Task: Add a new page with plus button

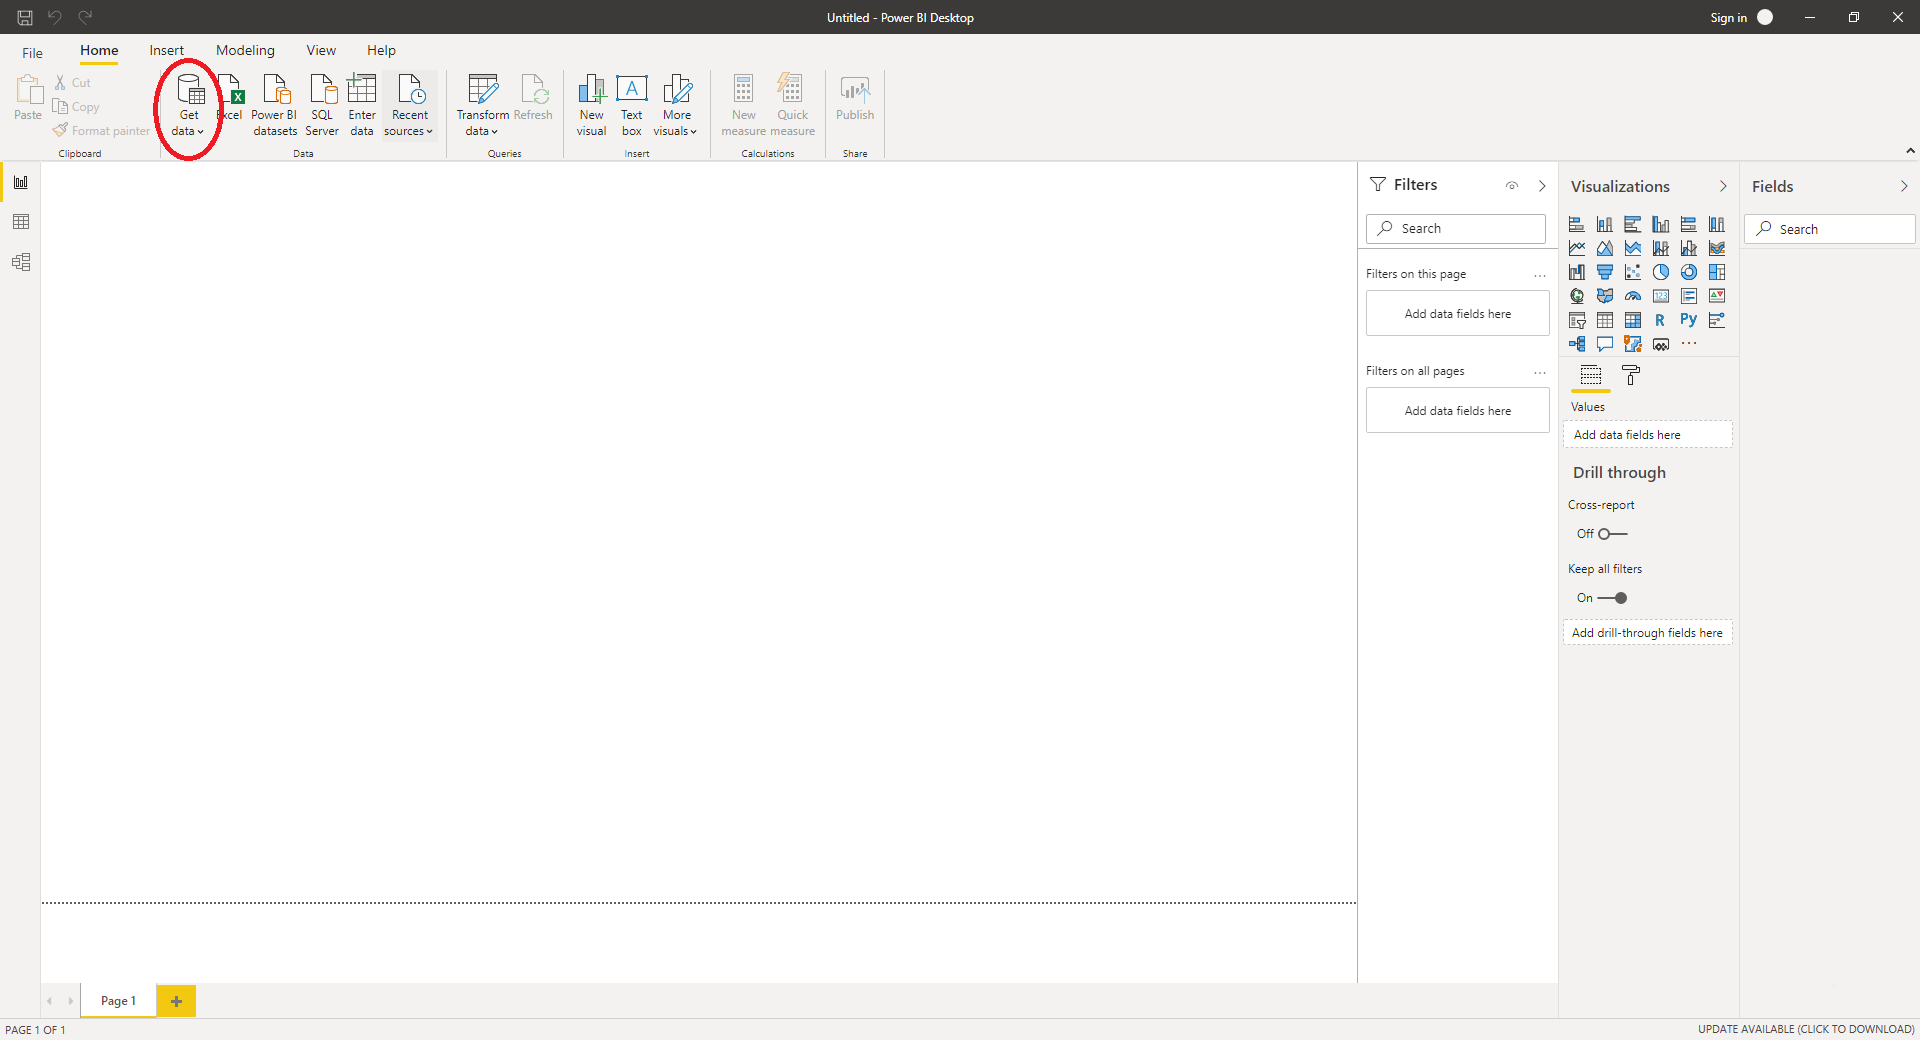Action: [176, 1001]
